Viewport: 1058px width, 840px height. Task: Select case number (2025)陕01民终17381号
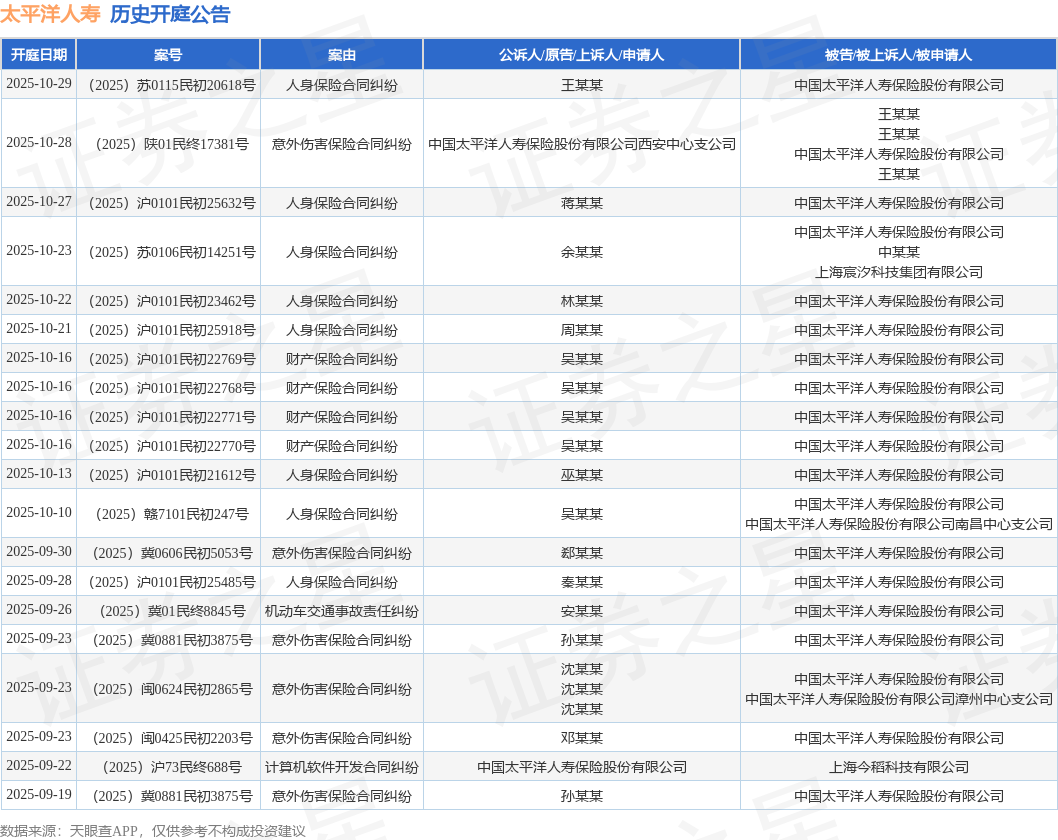click(x=172, y=144)
